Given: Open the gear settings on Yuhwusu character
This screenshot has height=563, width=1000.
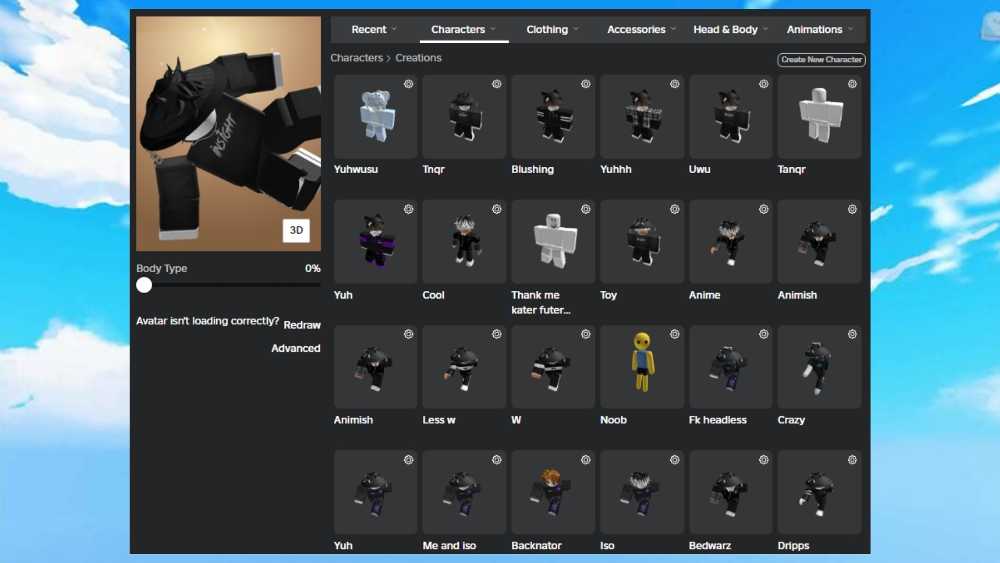Looking at the screenshot, I should tap(408, 84).
